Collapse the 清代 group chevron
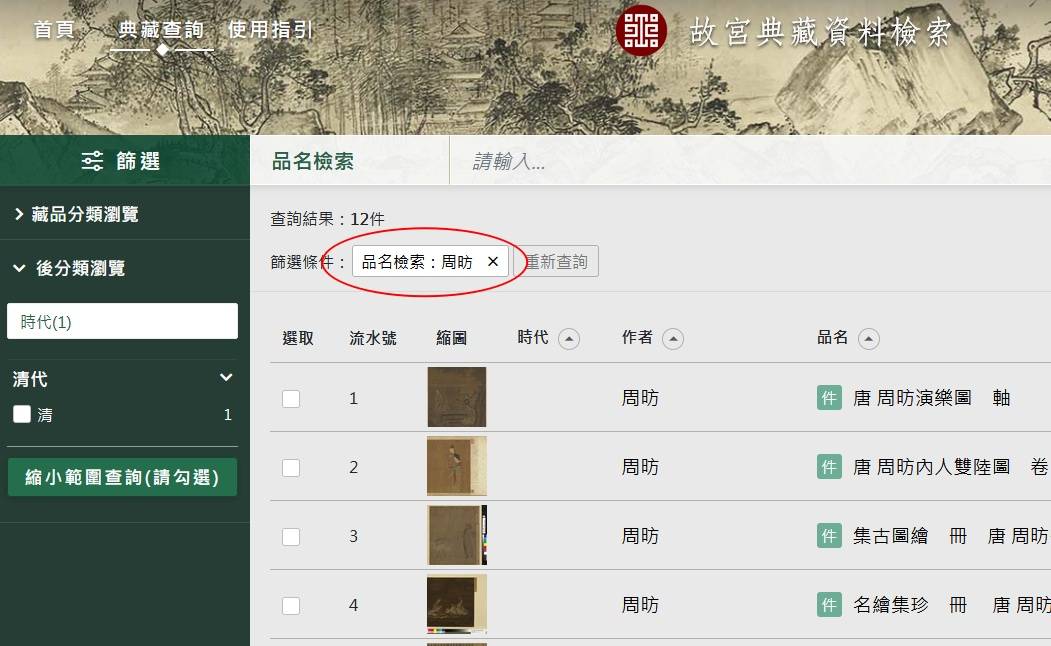 pyautogui.click(x=226, y=378)
